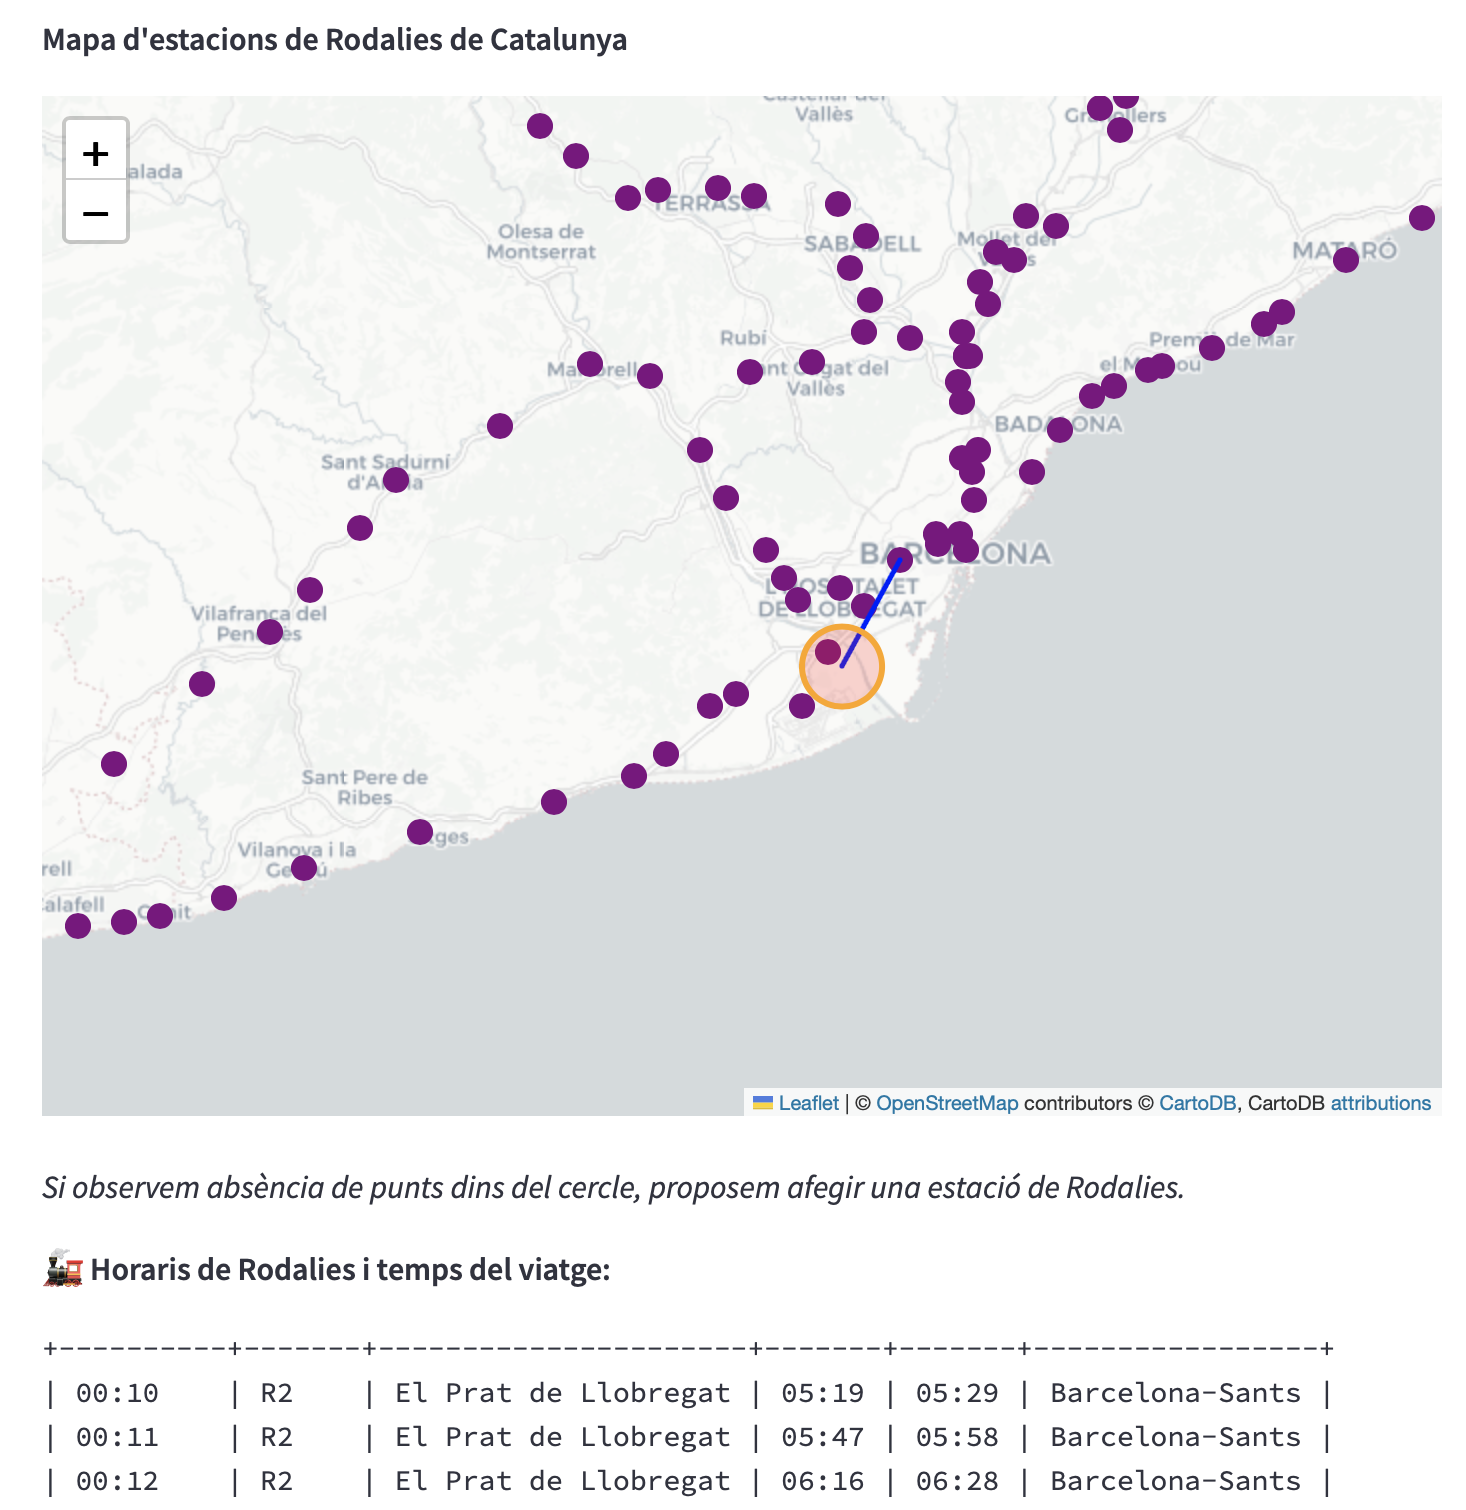Click station marker at blue line's Barcelona end
This screenshot has width=1466, height=1510.
900,560
